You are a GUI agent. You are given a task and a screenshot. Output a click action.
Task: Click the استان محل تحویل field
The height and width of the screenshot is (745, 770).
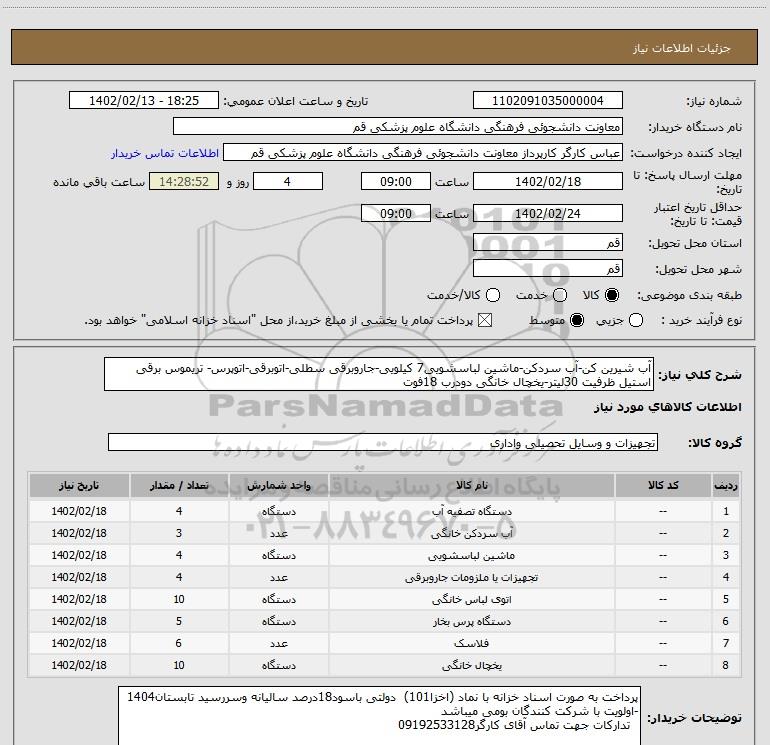pyautogui.click(x=548, y=242)
